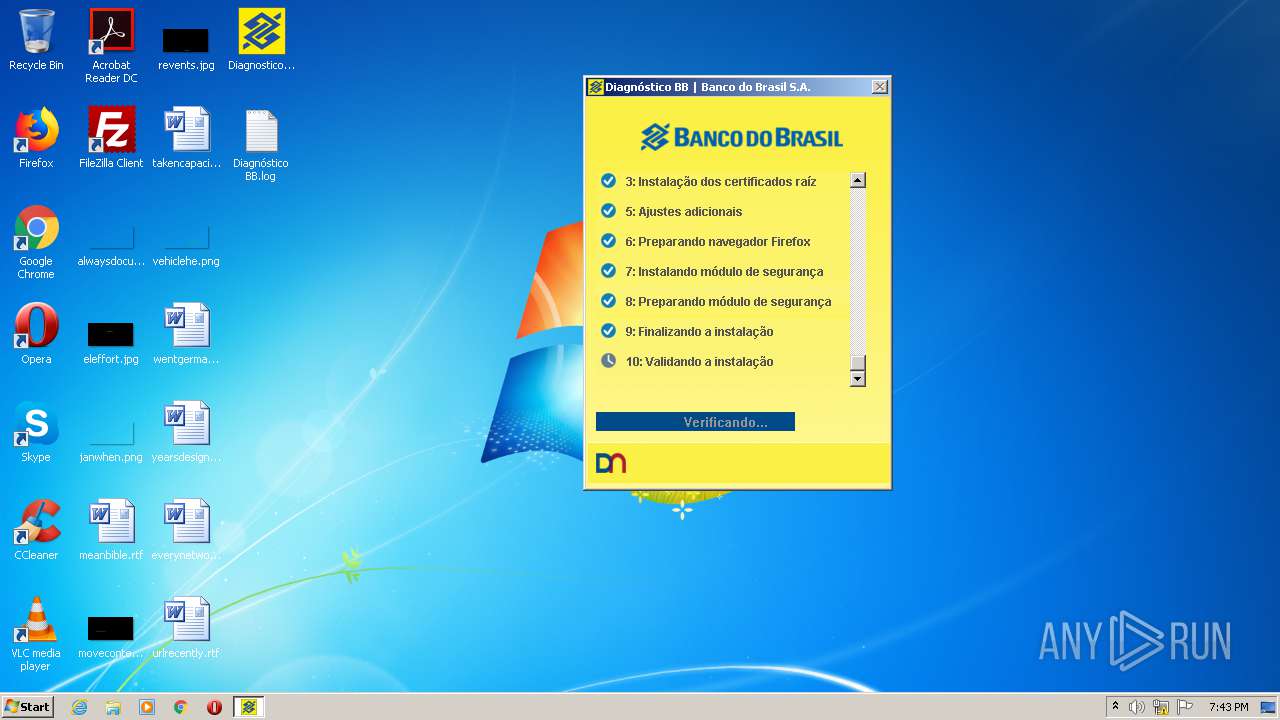Show hidden tray icons arrow
This screenshot has height=720, width=1280.
tap(1115, 707)
